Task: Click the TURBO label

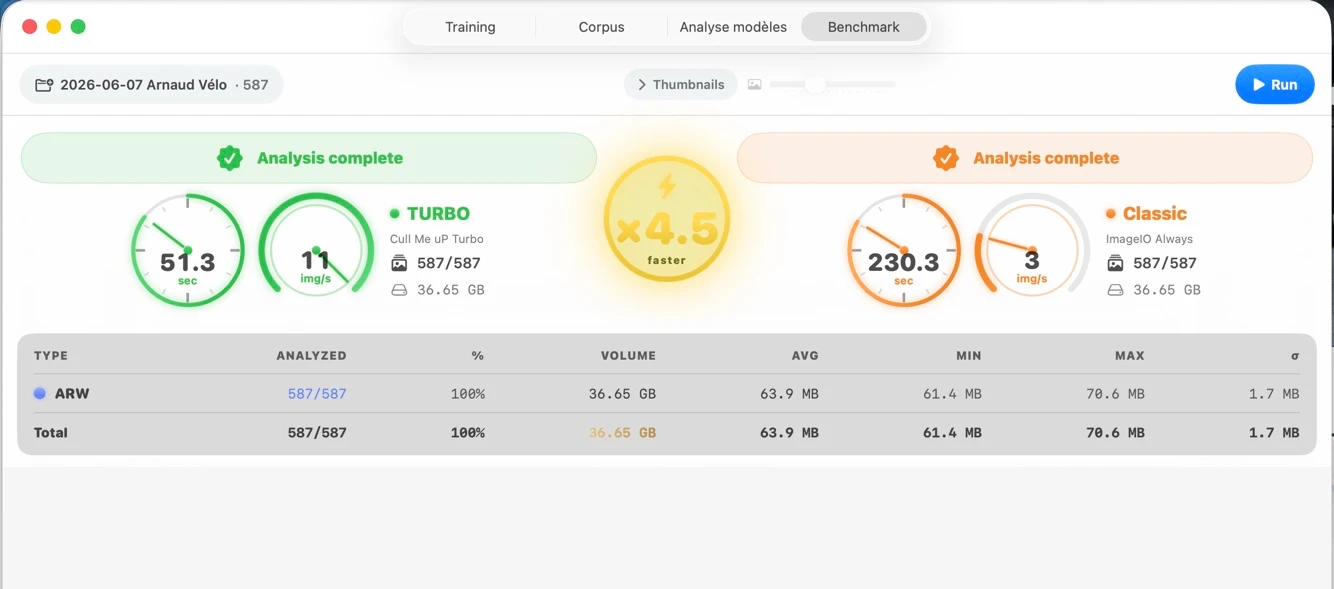Action: pos(438,213)
